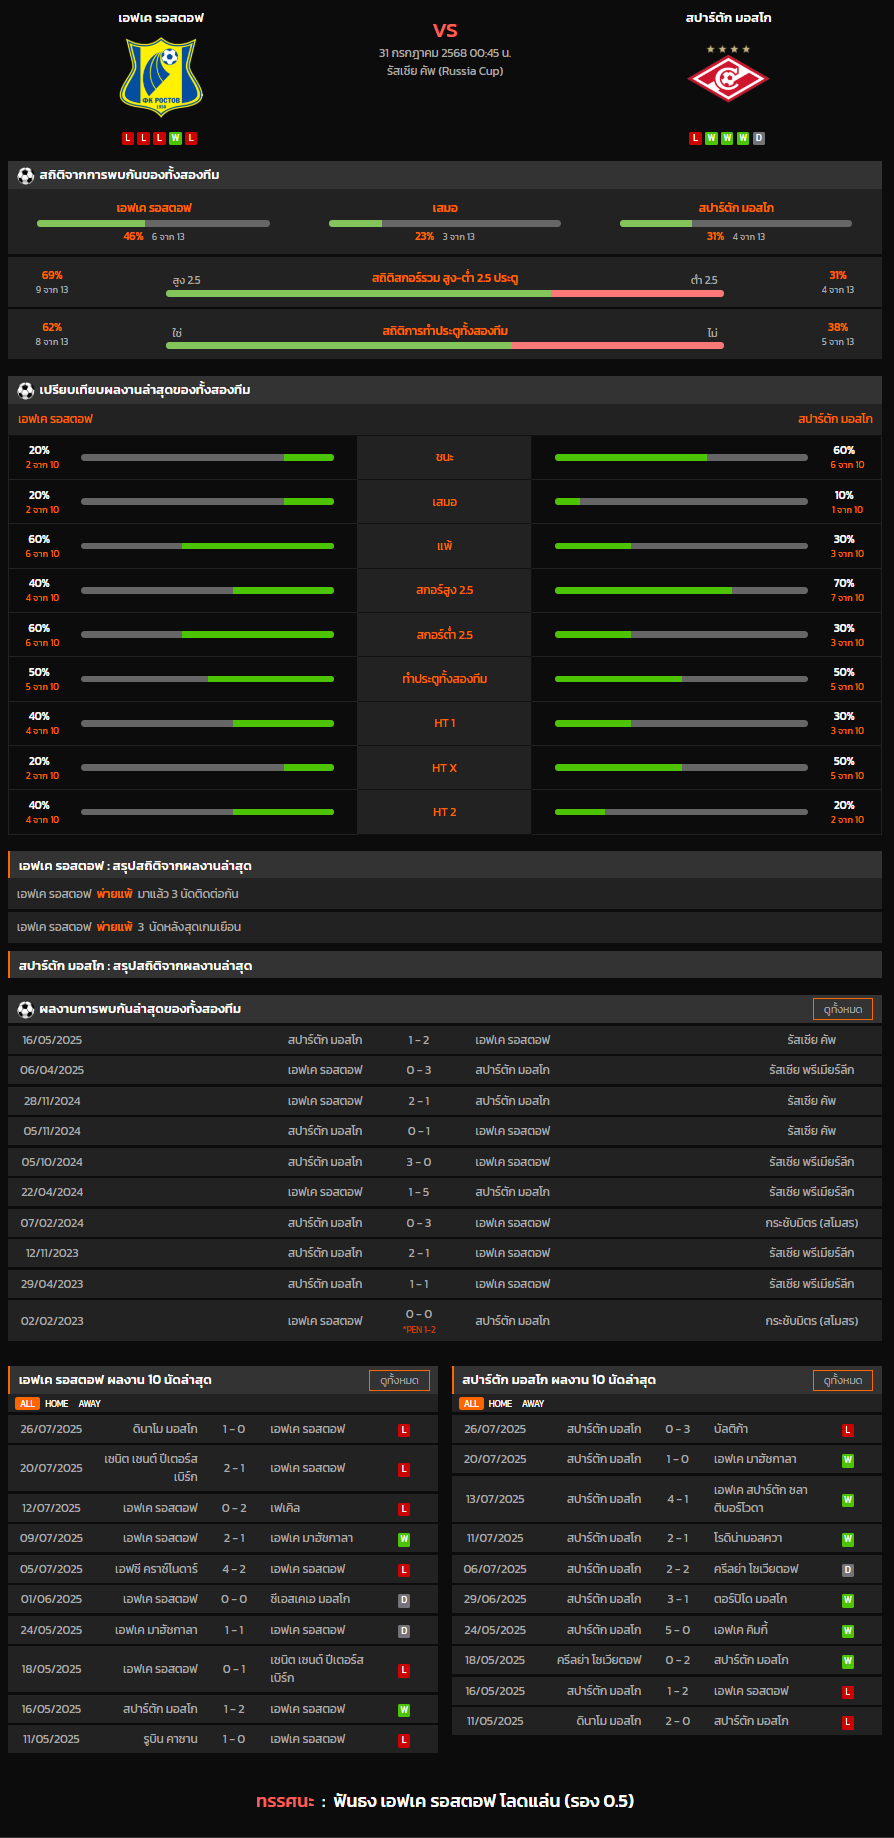894x1838 pixels.
Task: Click the grey D badge under the Spartak logo
Action: click(x=759, y=138)
